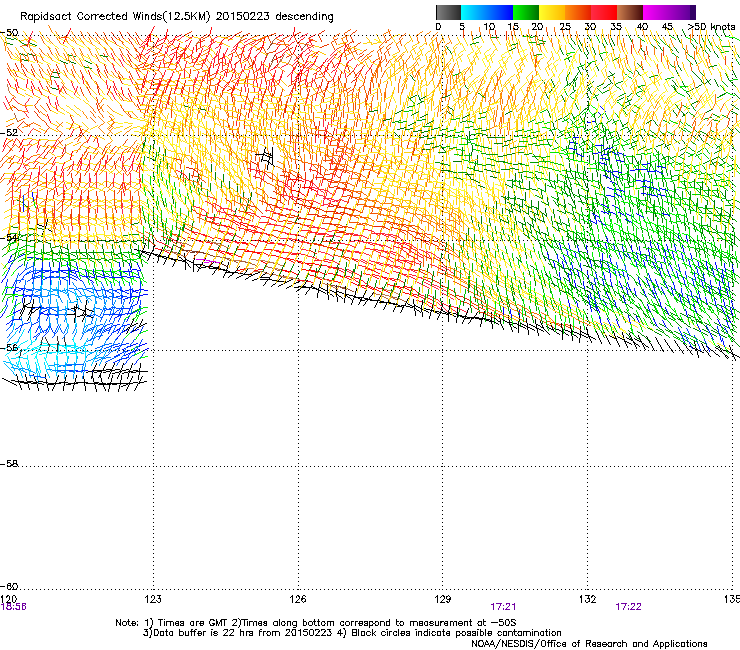Click the longitude label "129"
This screenshot has width=740, height=650.
[x=443, y=599]
